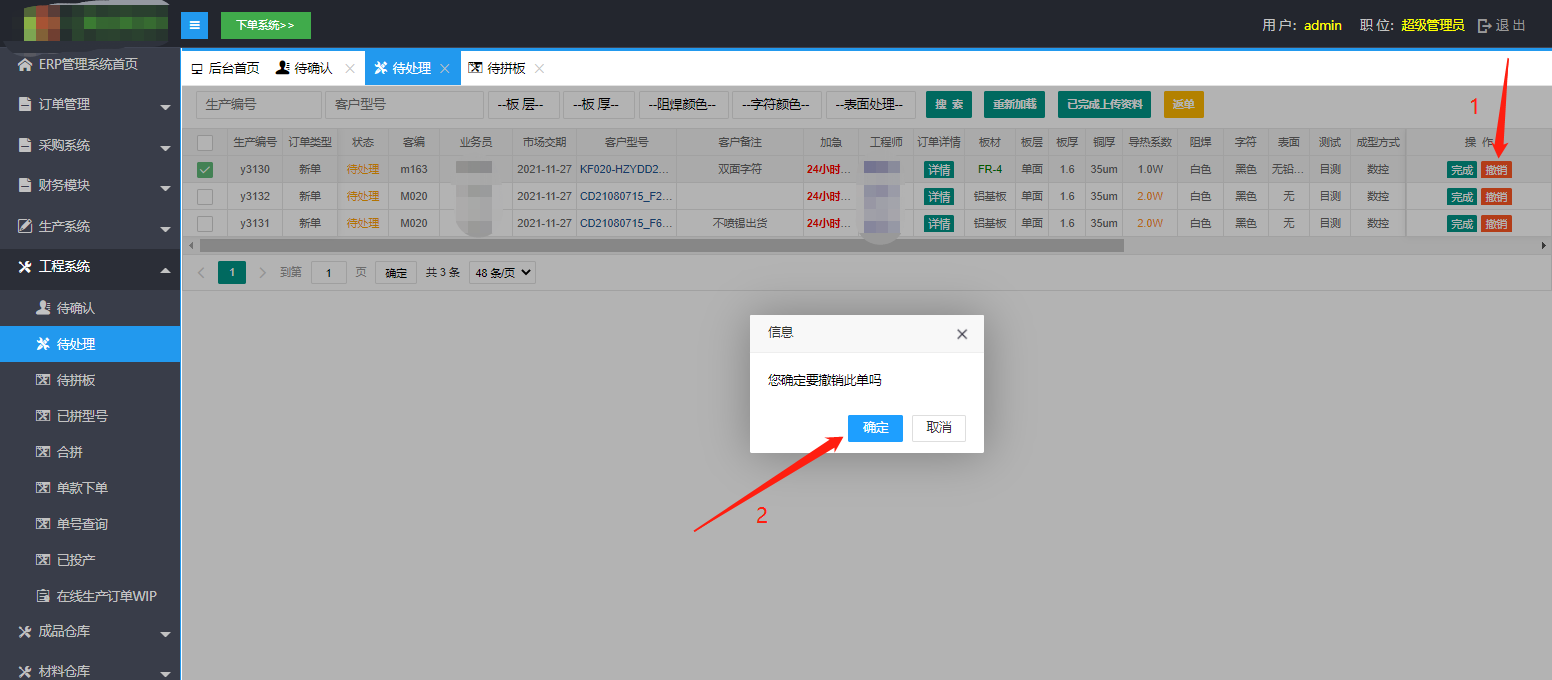Confirm cancellation with the 确定 button
The image size is (1552, 680).
click(875, 428)
